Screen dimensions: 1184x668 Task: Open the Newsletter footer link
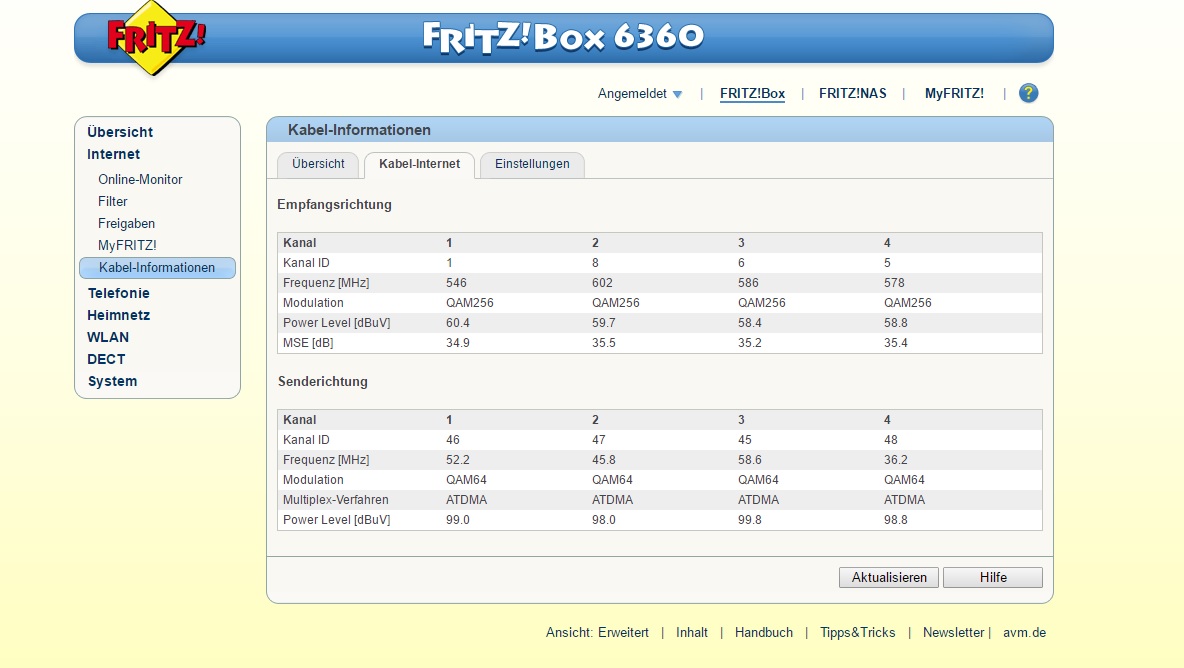coord(954,633)
